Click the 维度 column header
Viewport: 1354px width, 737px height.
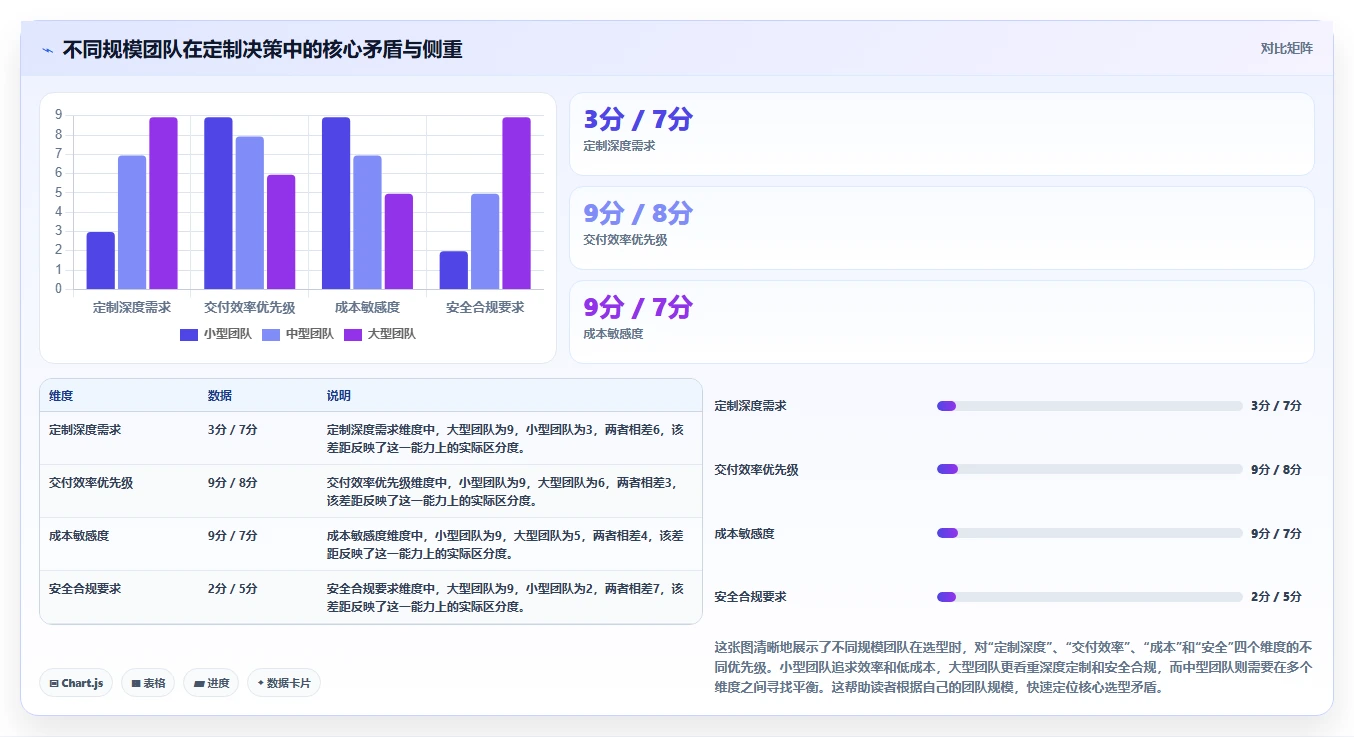tap(61, 396)
